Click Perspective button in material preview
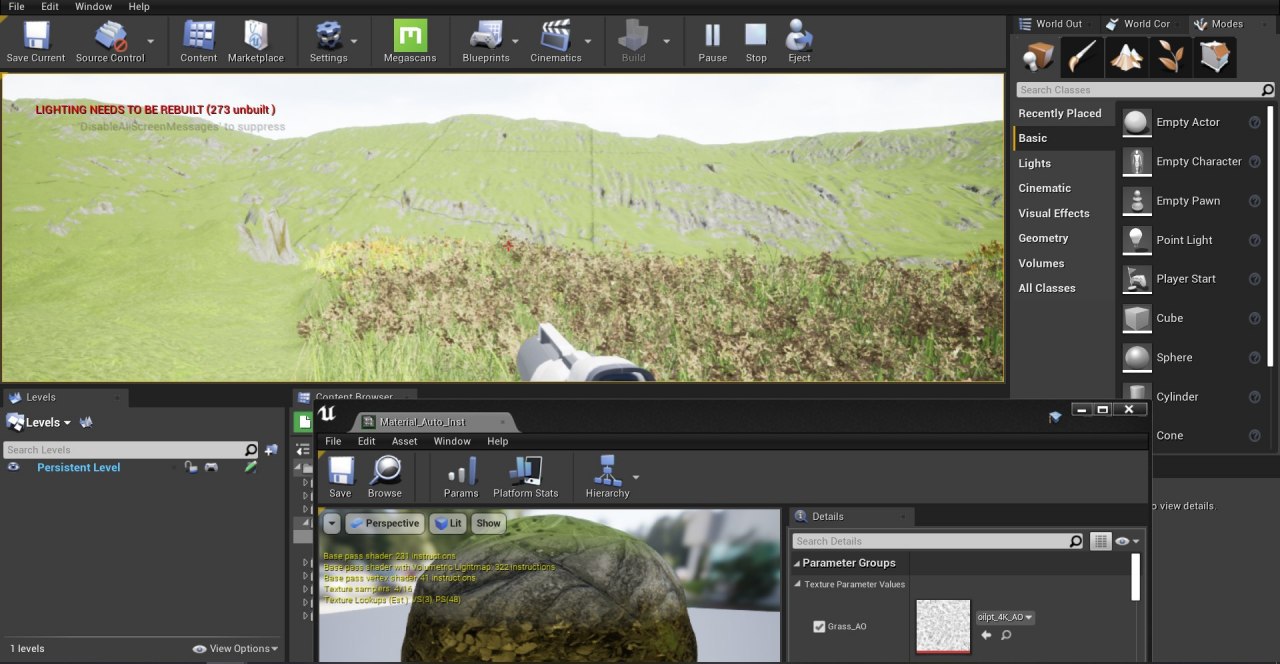This screenshot has width=1280, height=664. pos(385,523)
